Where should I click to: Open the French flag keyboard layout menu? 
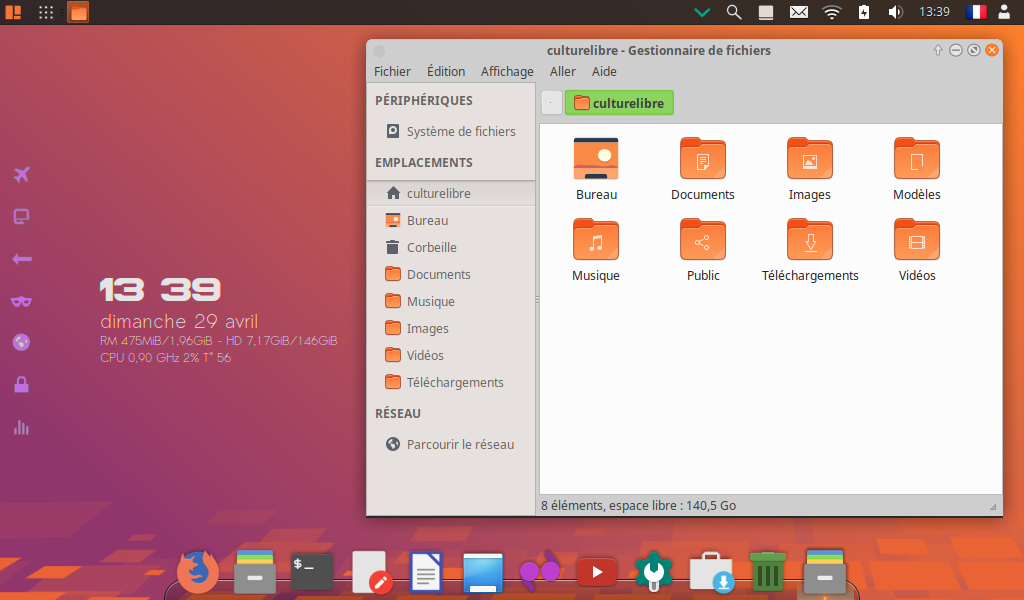click(976, 12)
